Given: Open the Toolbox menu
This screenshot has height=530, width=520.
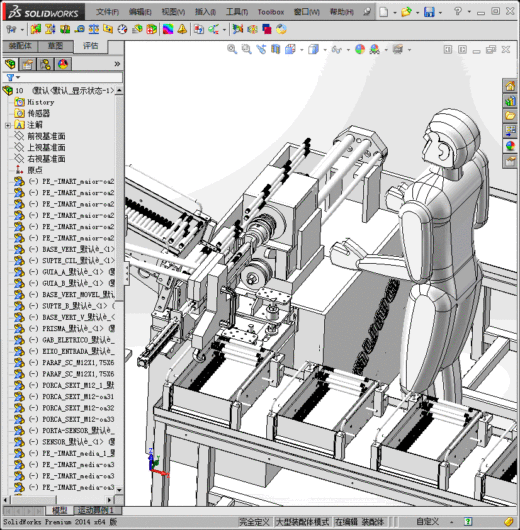Looking at the screenshot, I should click(270, 12).
